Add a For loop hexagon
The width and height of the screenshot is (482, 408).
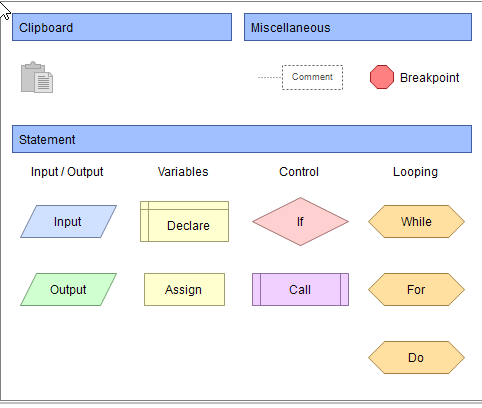coord(416,289)
